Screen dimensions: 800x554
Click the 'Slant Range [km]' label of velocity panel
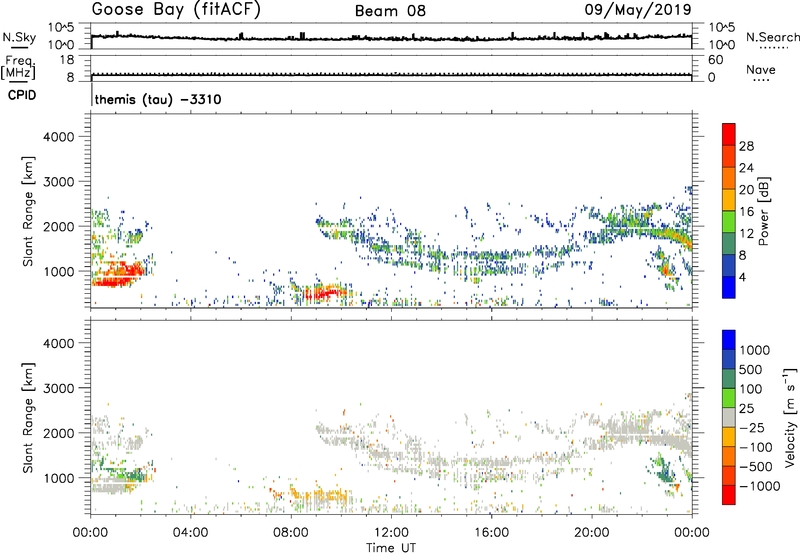28,417
